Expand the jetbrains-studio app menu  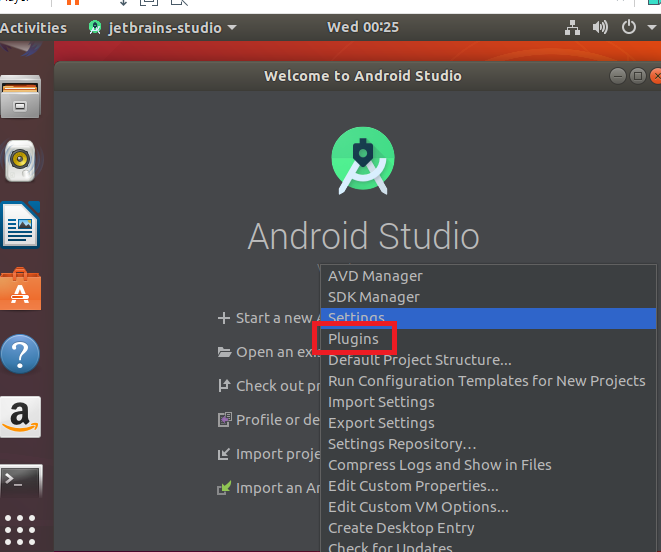(162, 28)
